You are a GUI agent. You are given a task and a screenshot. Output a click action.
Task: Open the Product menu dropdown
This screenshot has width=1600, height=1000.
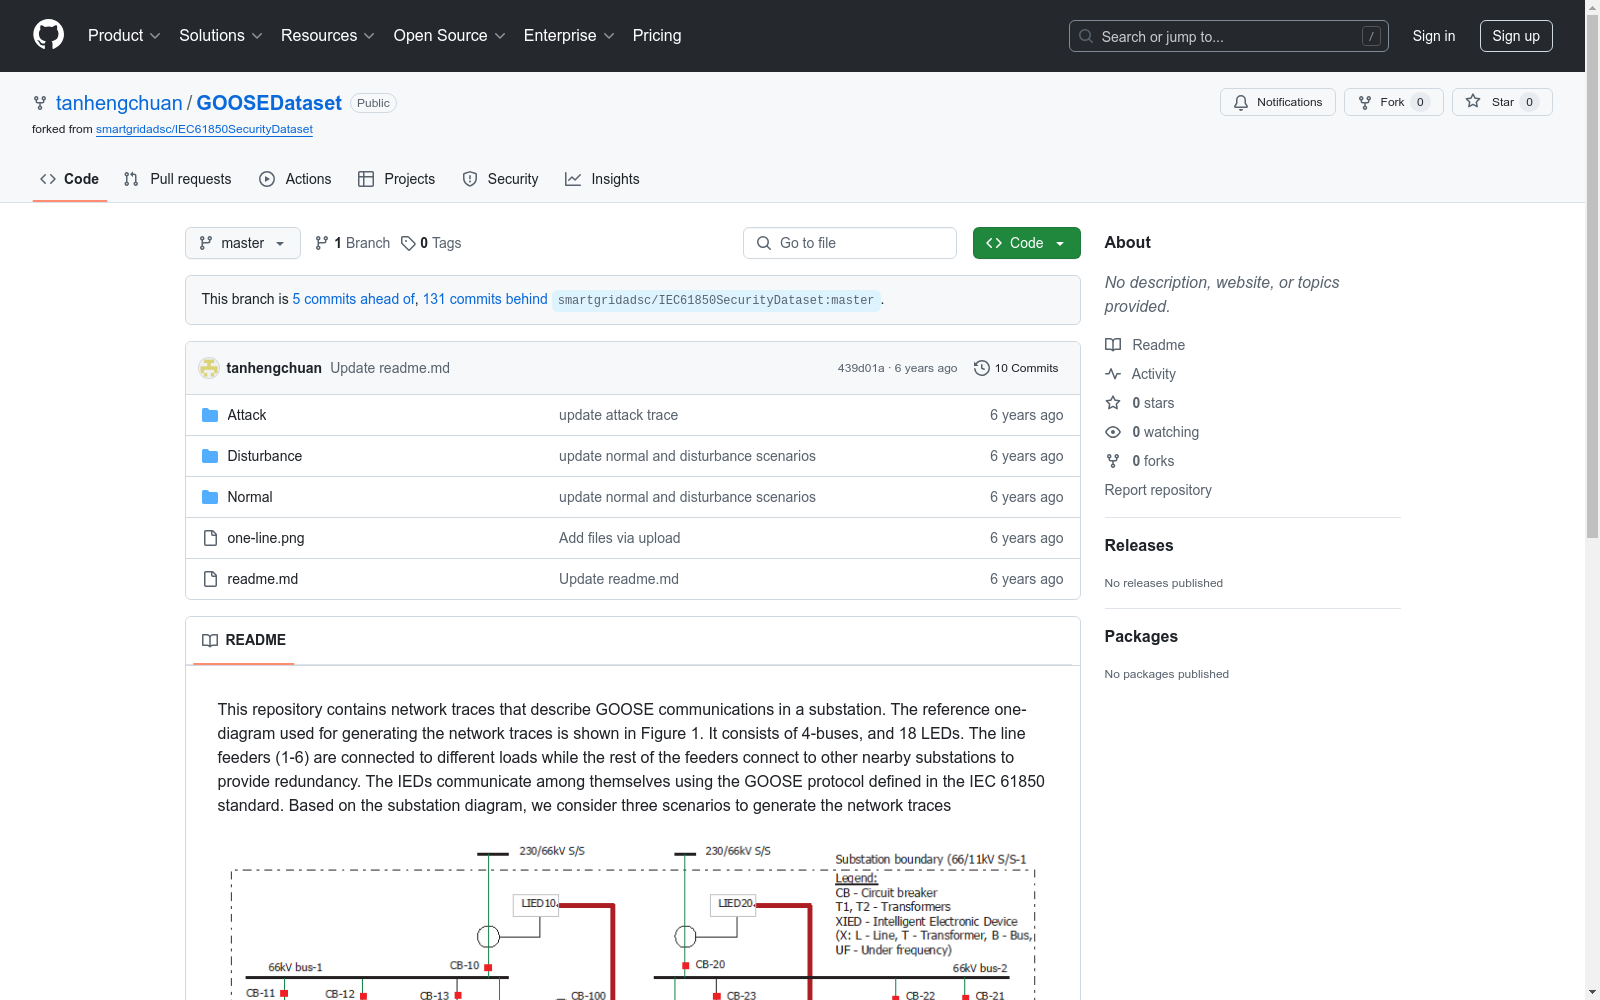pyautogui.click(x=124, y=36)
